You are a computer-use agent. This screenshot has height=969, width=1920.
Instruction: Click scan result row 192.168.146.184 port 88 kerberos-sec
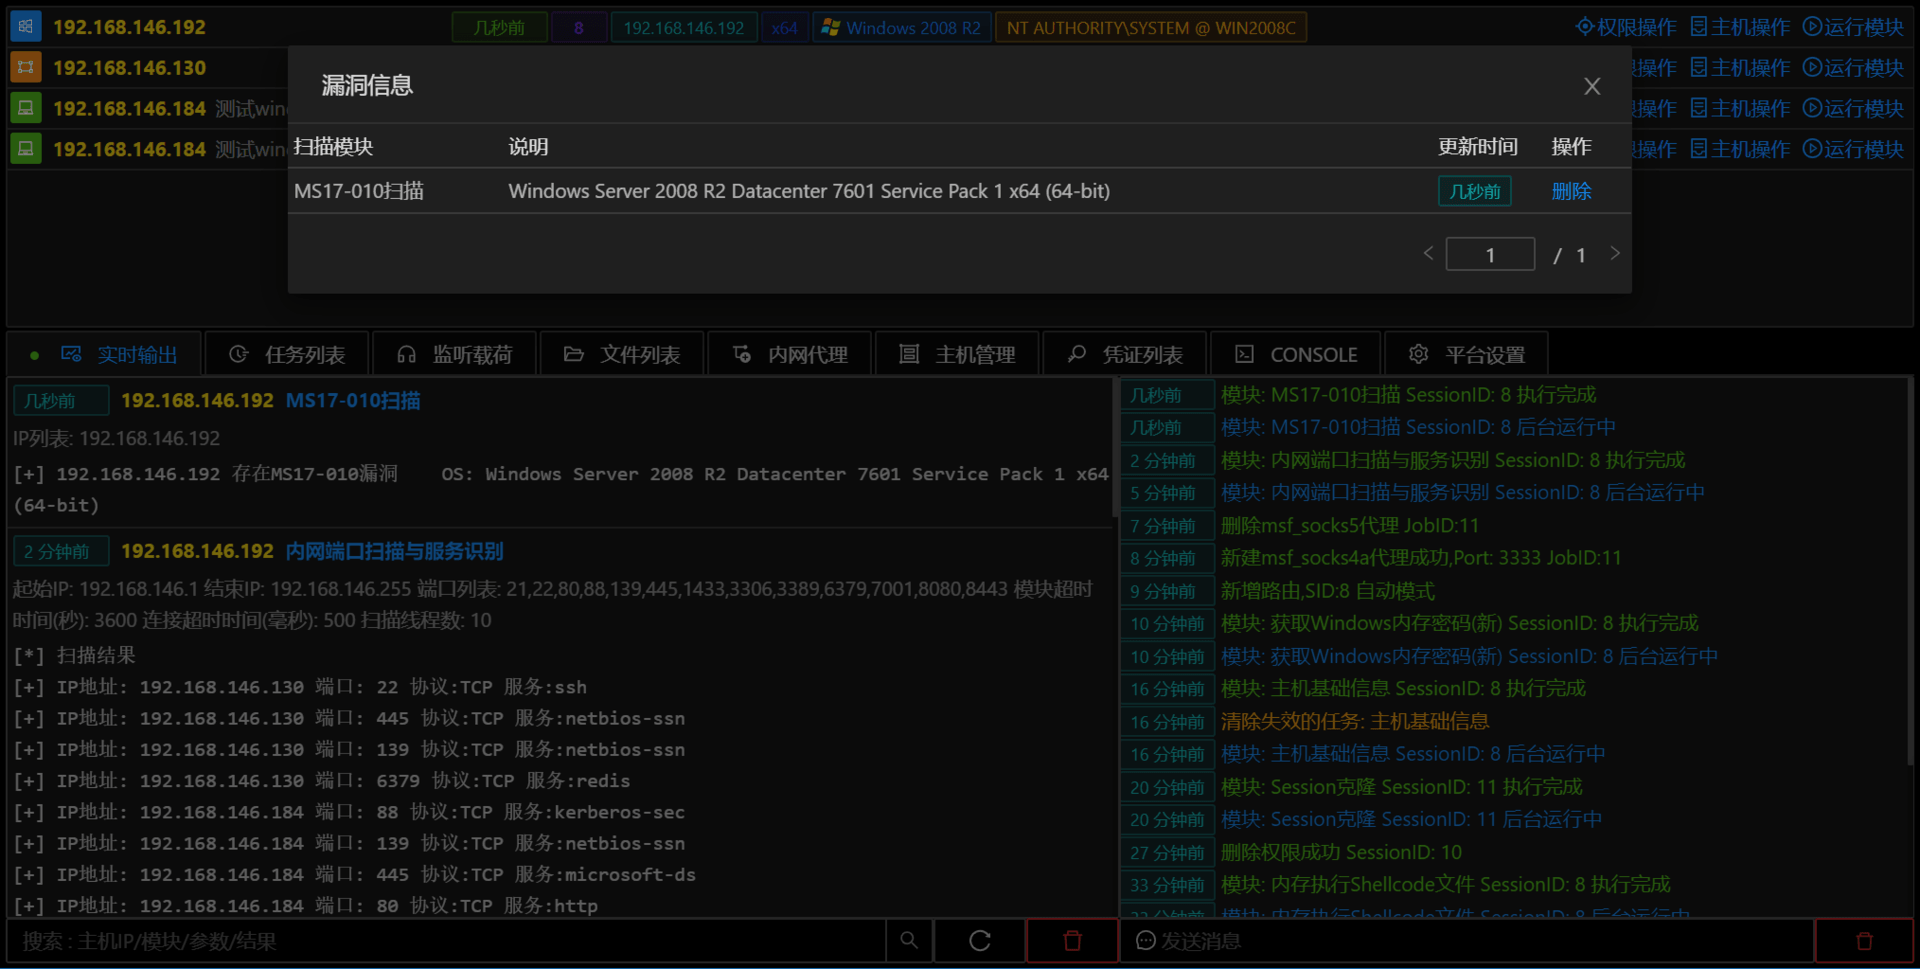(349, 813)
